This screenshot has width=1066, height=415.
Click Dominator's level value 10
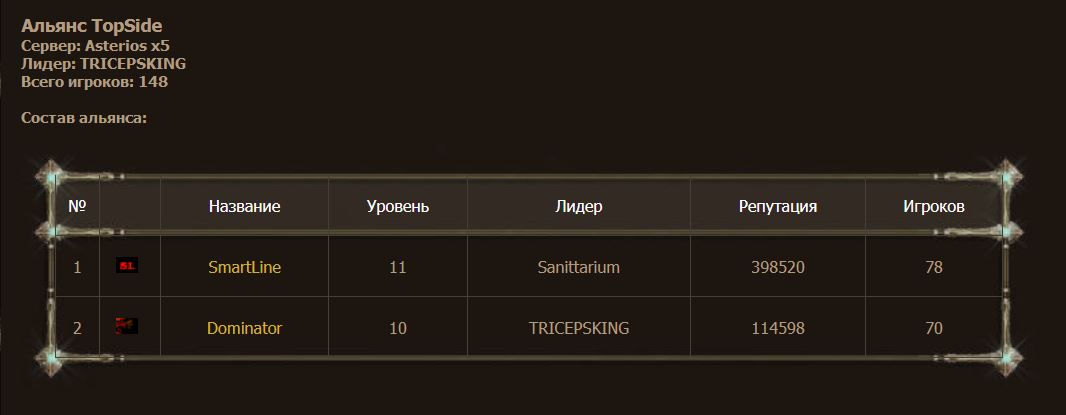click(398, 327)
